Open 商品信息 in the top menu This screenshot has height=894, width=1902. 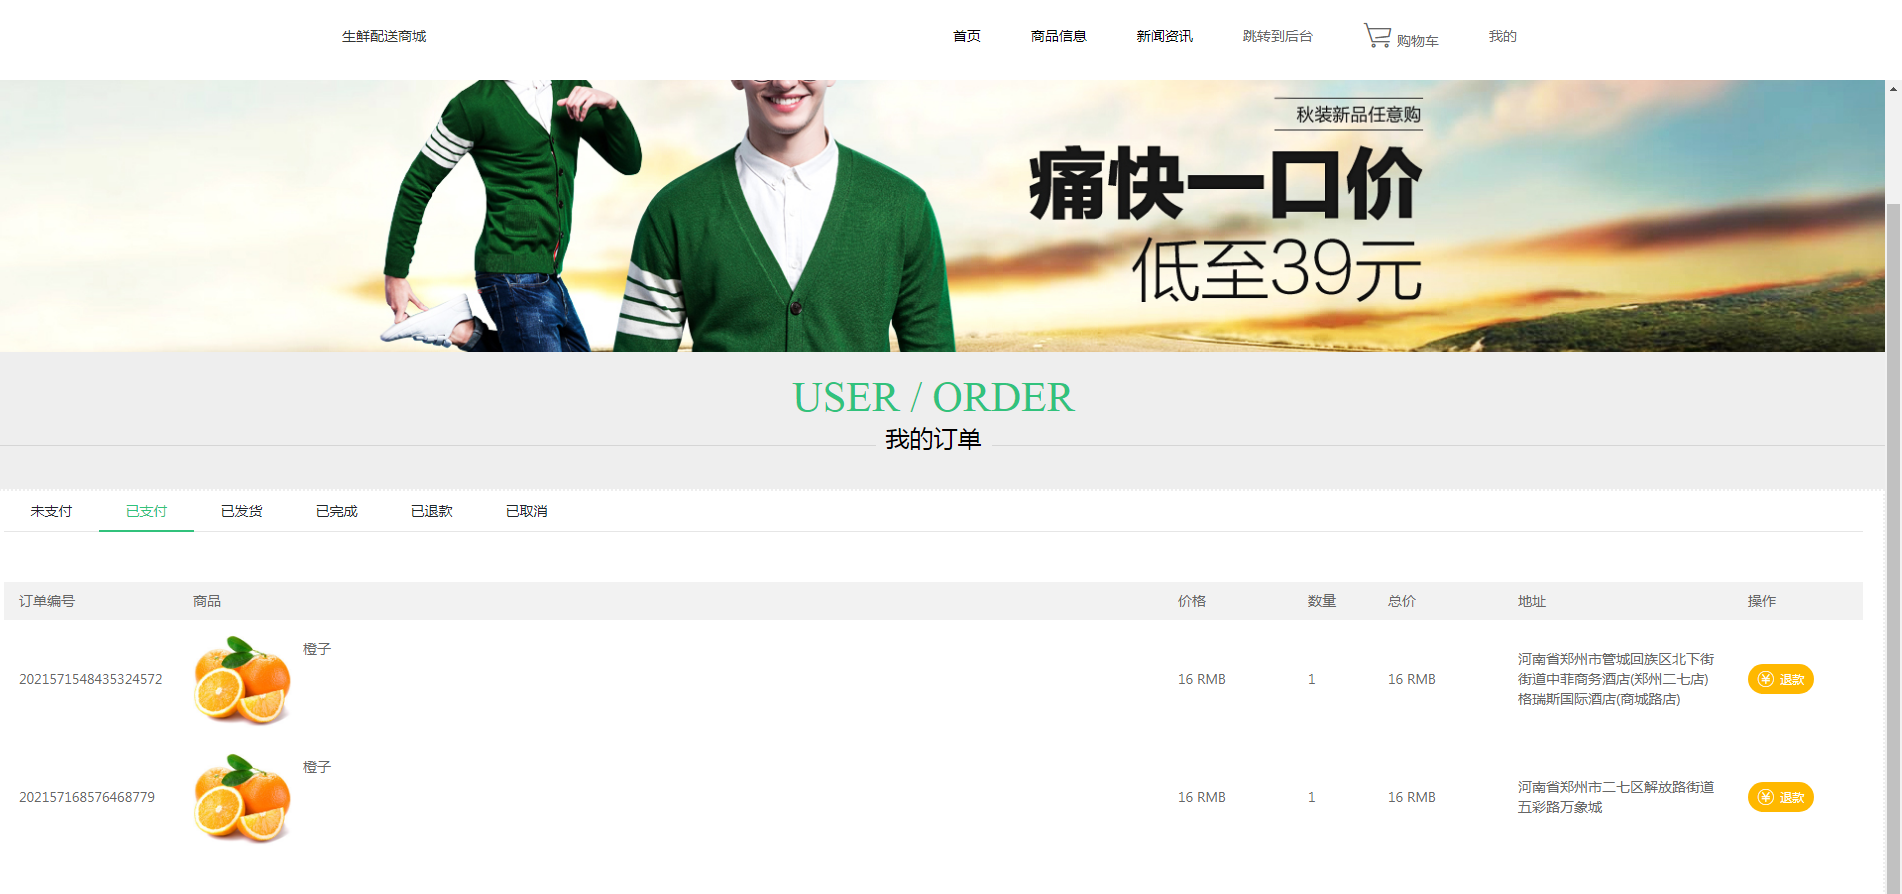point(1059,36)
